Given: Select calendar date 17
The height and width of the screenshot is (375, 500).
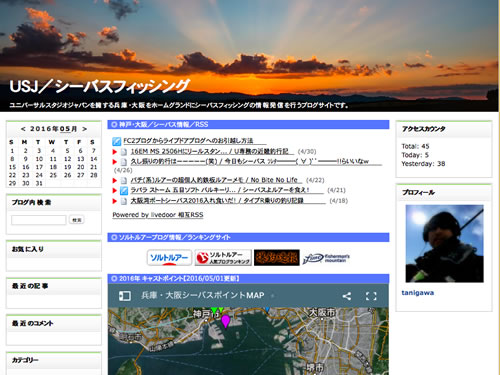Looking at the screenshot, I should pyautogui.click(x=39, y=167).
